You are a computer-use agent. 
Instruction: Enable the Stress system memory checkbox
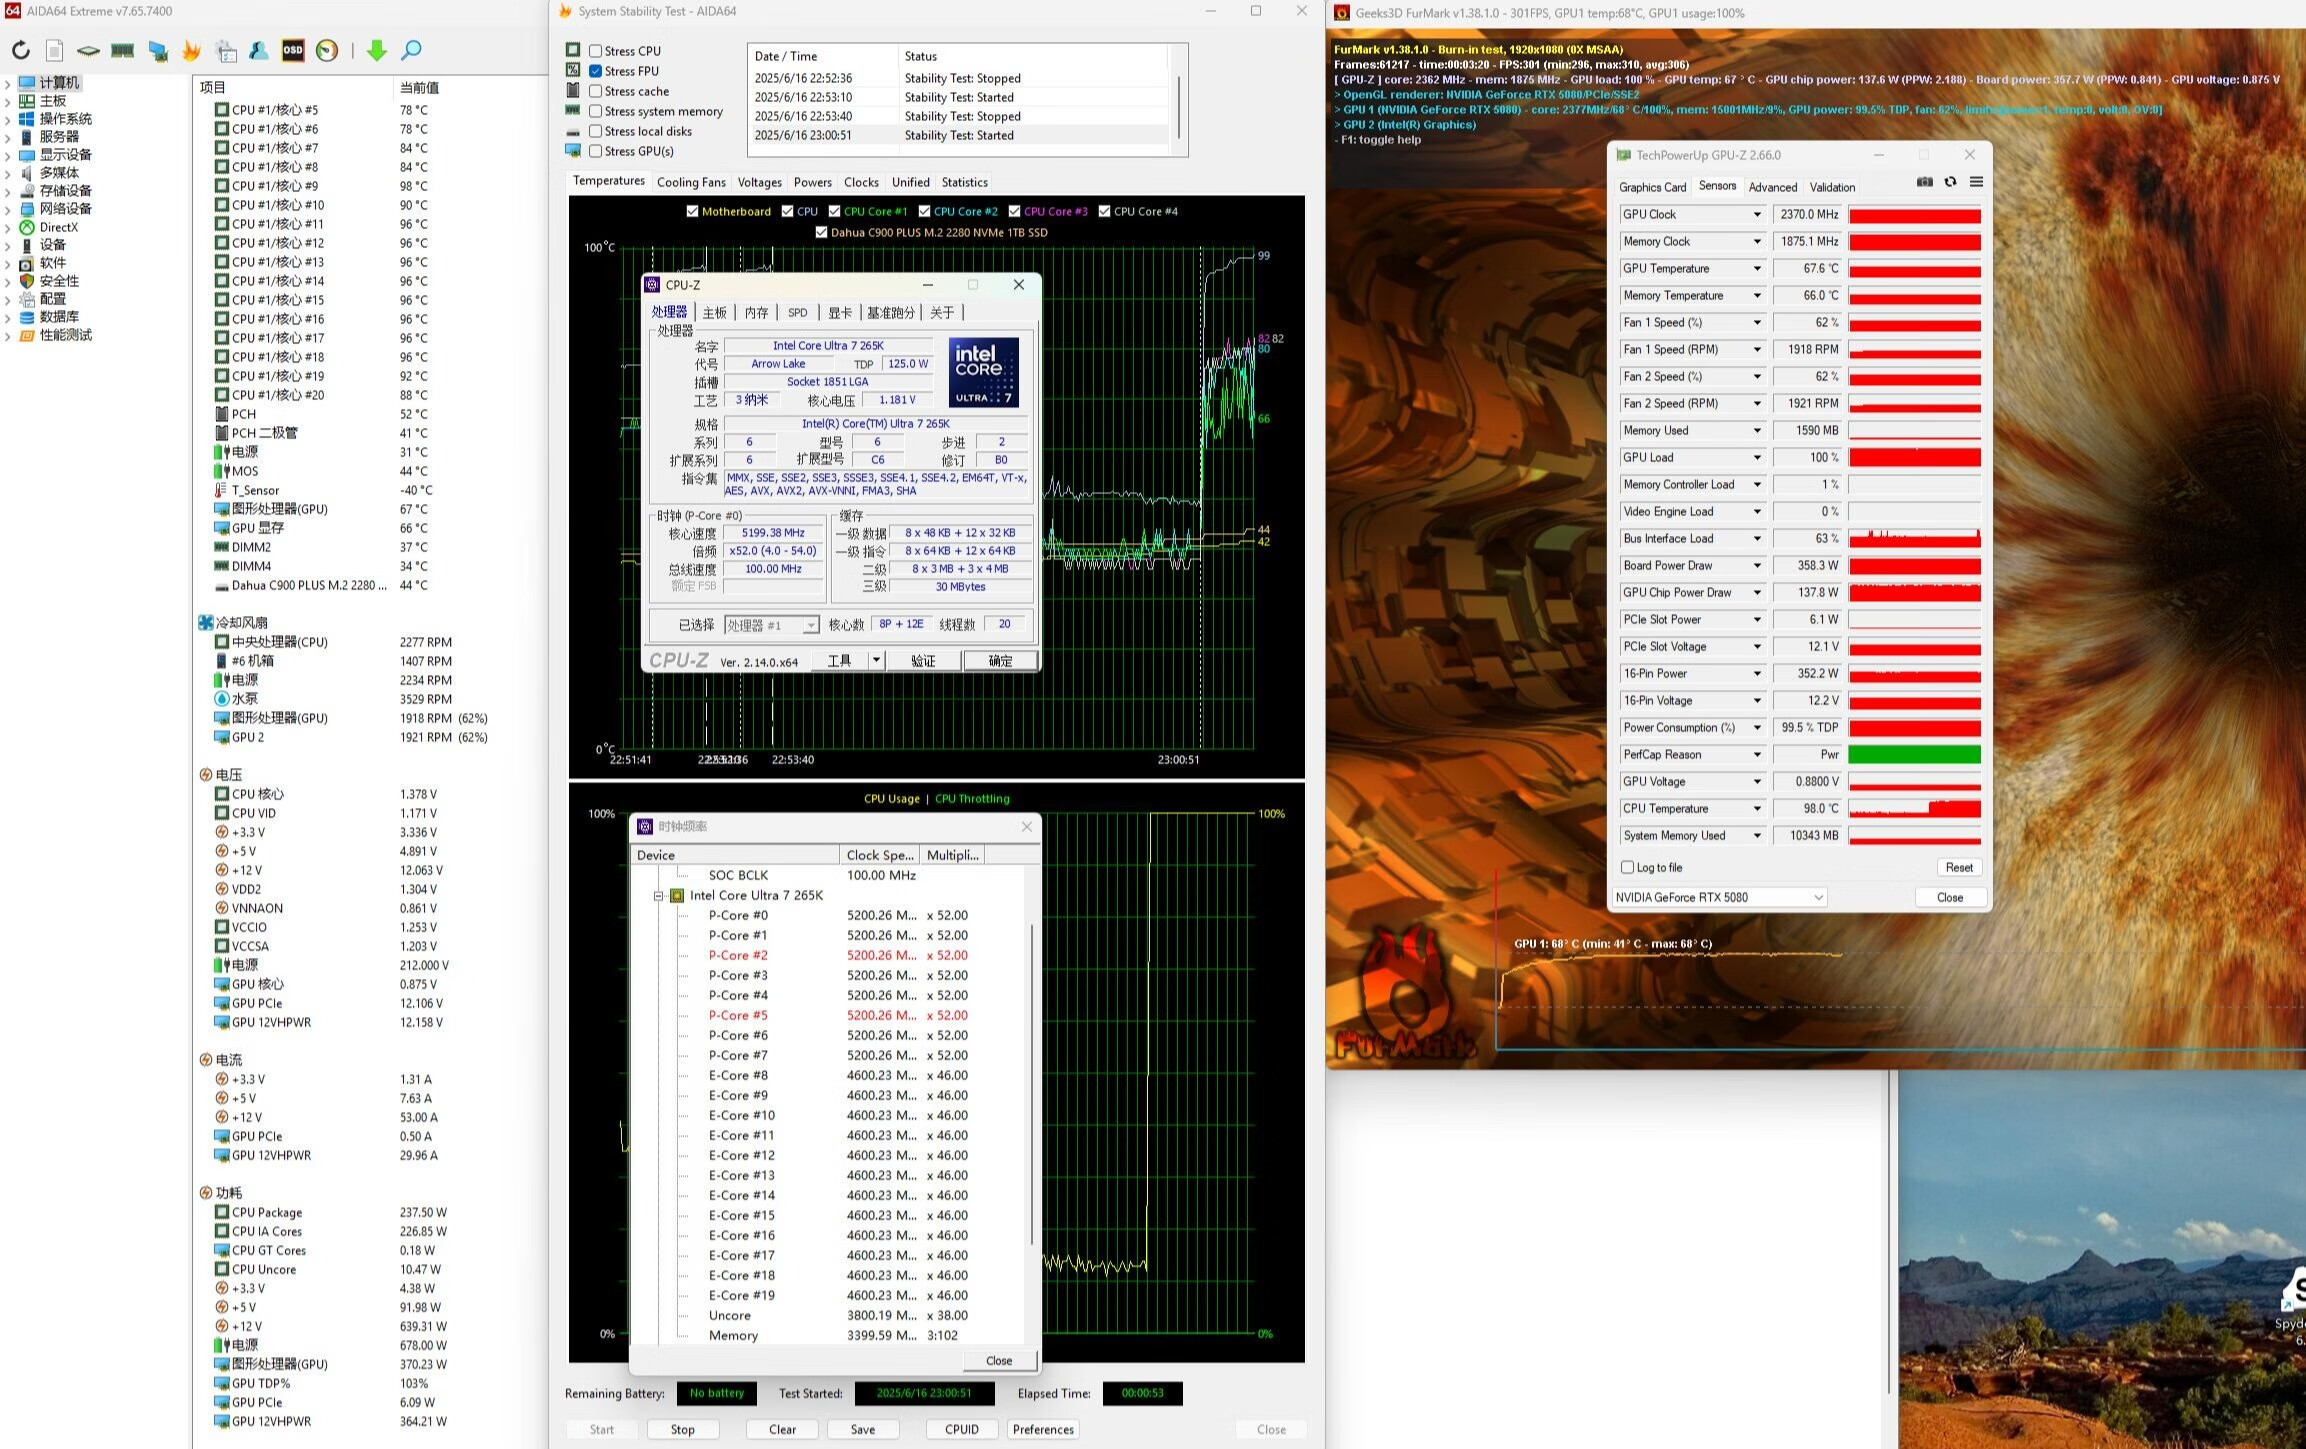tap(595, 111)
